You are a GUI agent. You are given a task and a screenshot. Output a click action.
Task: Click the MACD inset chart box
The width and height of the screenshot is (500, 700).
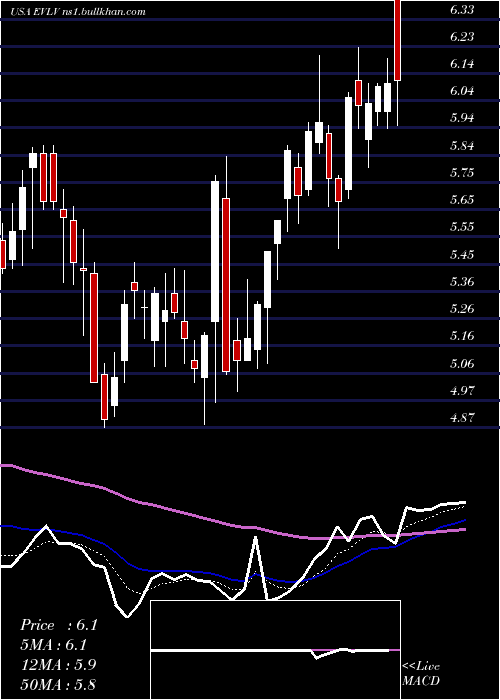[275, 650]
